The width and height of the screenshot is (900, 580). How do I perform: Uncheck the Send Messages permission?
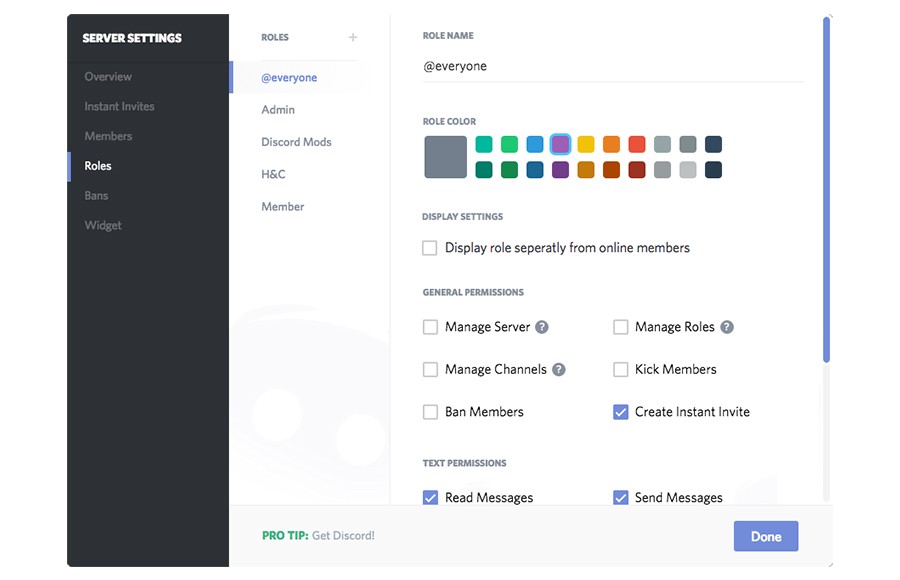pyautogui.click(x=620, y=497)
